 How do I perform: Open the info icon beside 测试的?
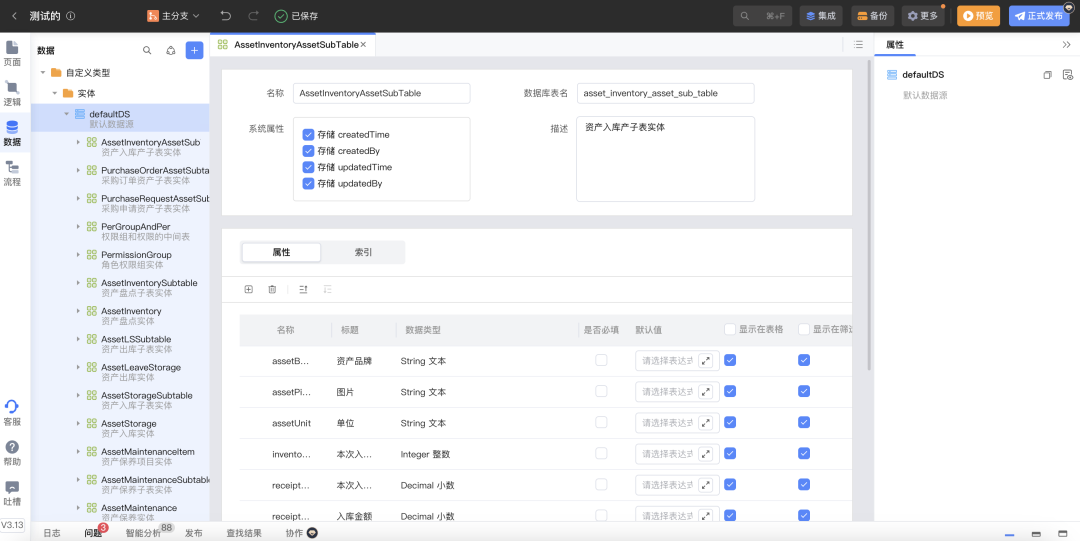coord(71,16)
